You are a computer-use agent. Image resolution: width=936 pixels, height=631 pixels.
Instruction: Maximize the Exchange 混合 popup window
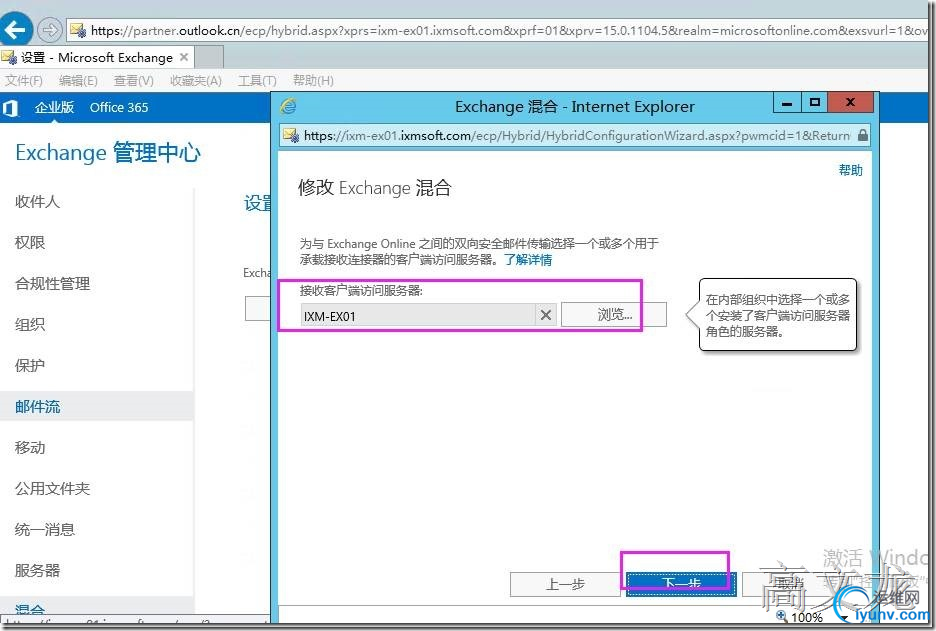(x=814, y=103)
